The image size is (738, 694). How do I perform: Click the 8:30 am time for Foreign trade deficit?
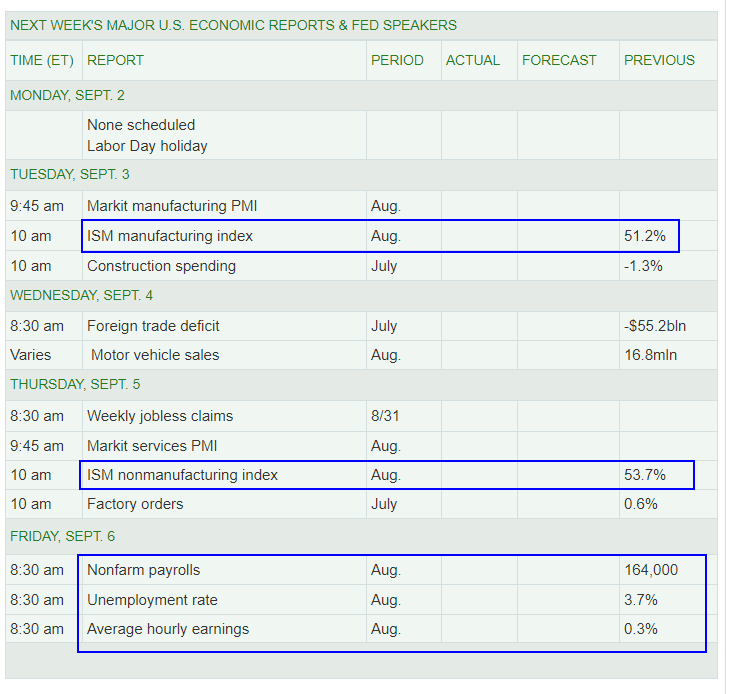(x=37, y=326)
